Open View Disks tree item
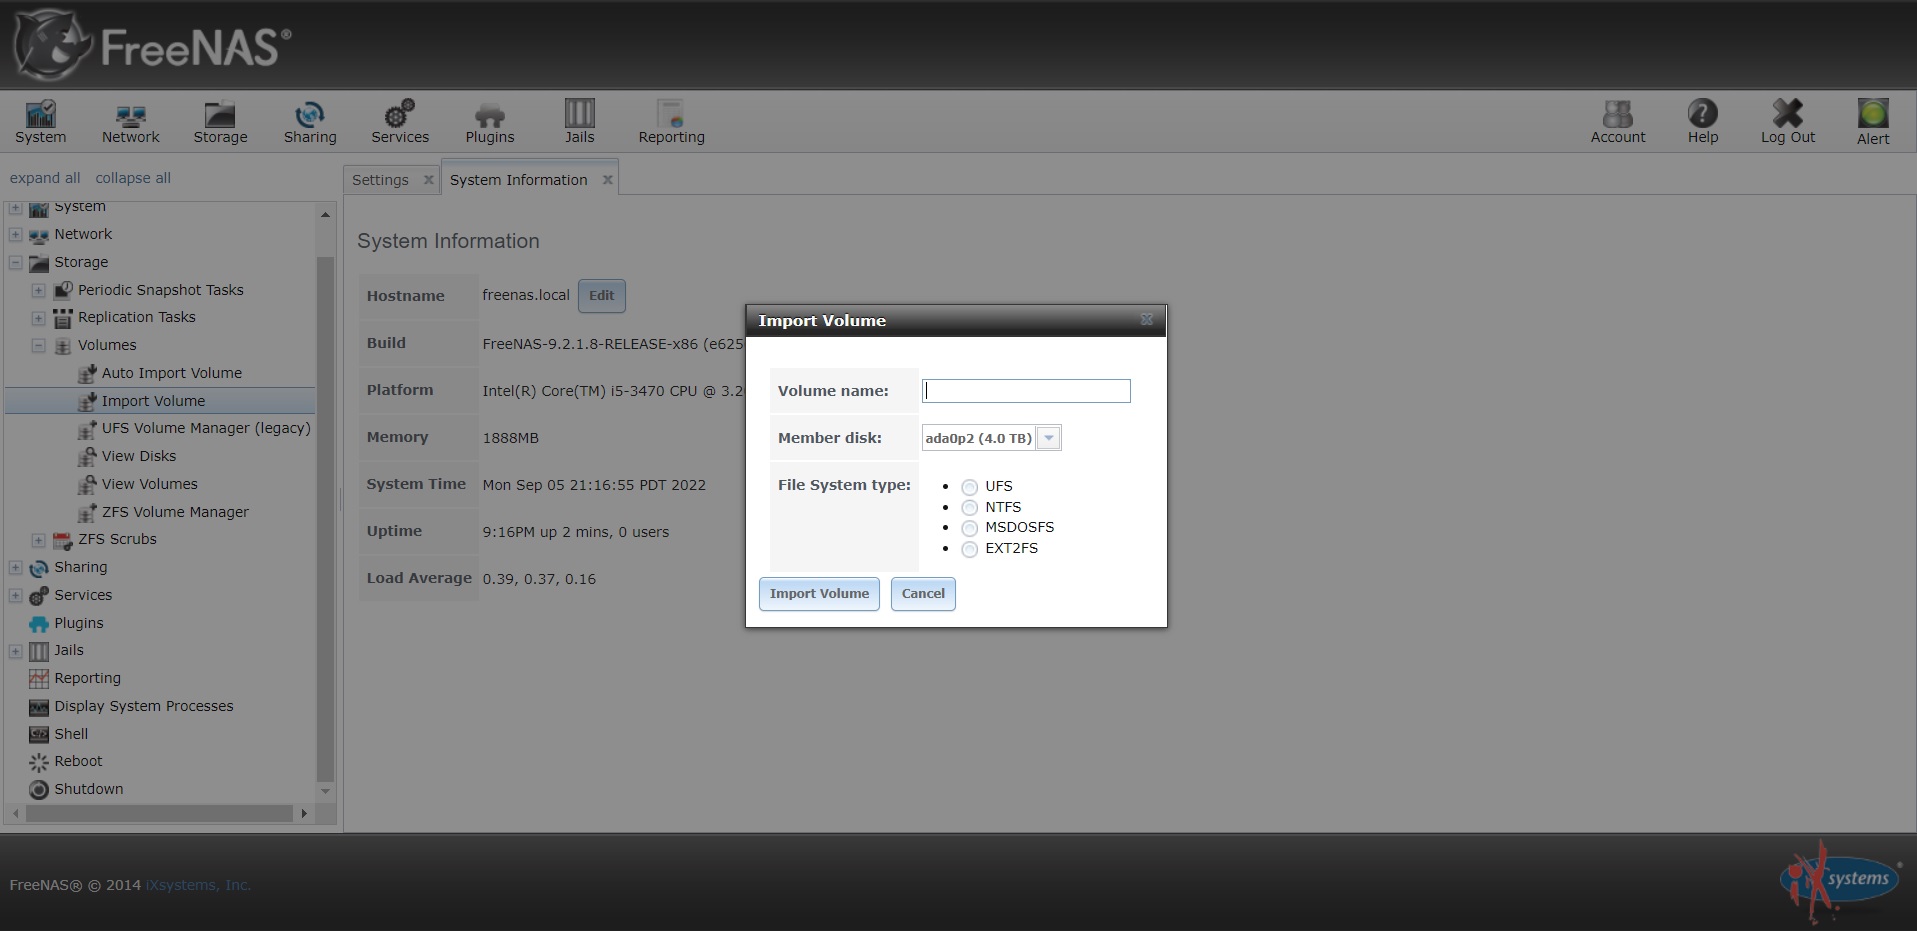The height and width of the screenshot is (931, 1917). tap(139, 456)
